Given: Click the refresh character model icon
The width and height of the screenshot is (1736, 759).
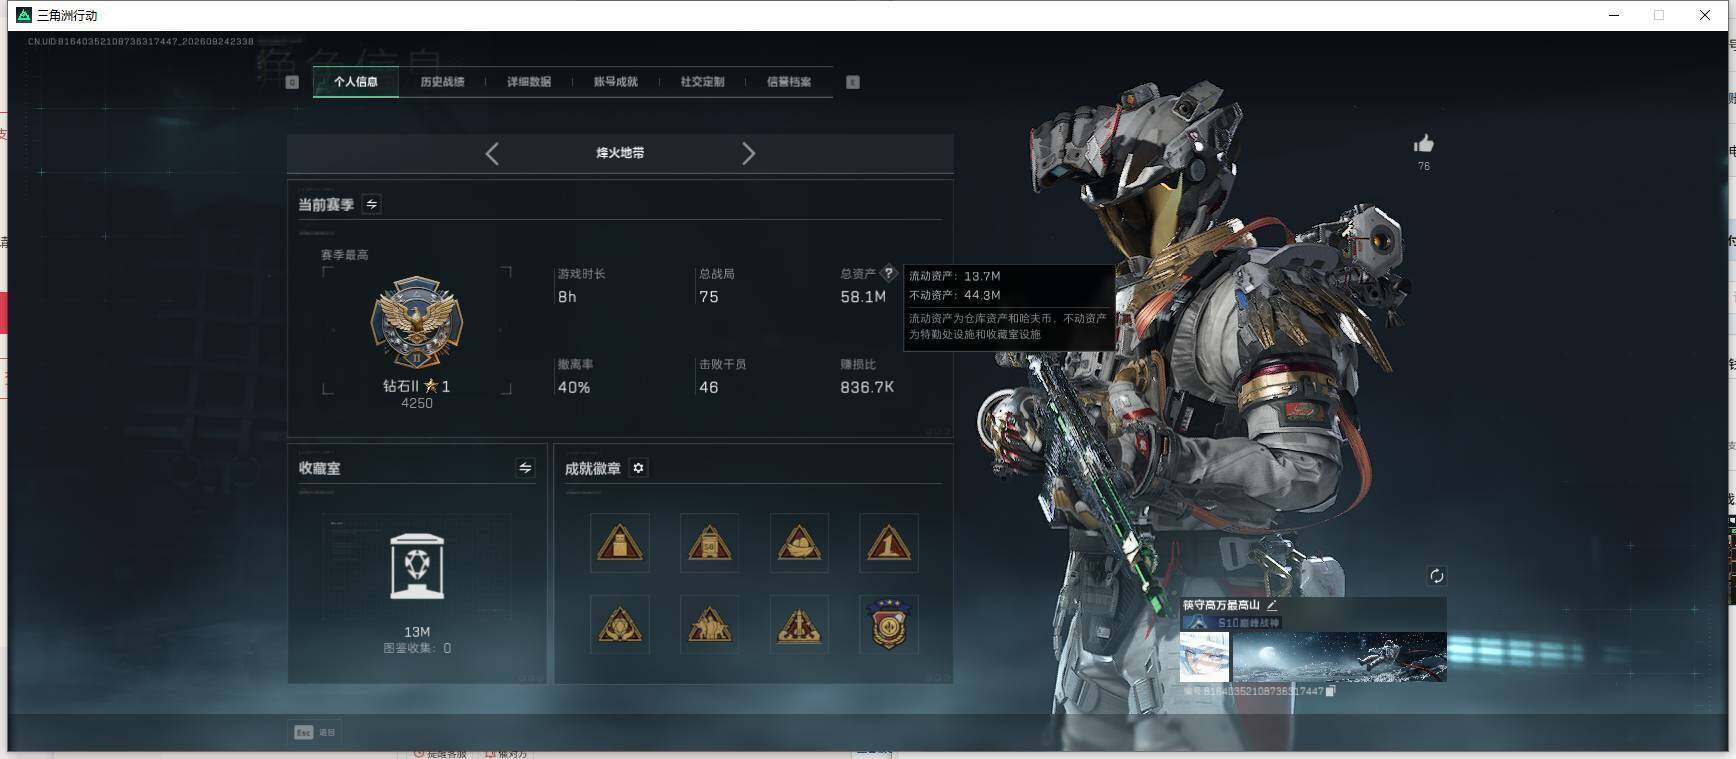Looking at the screenshot, I should pyautogui.click(x=1436, y=576).
